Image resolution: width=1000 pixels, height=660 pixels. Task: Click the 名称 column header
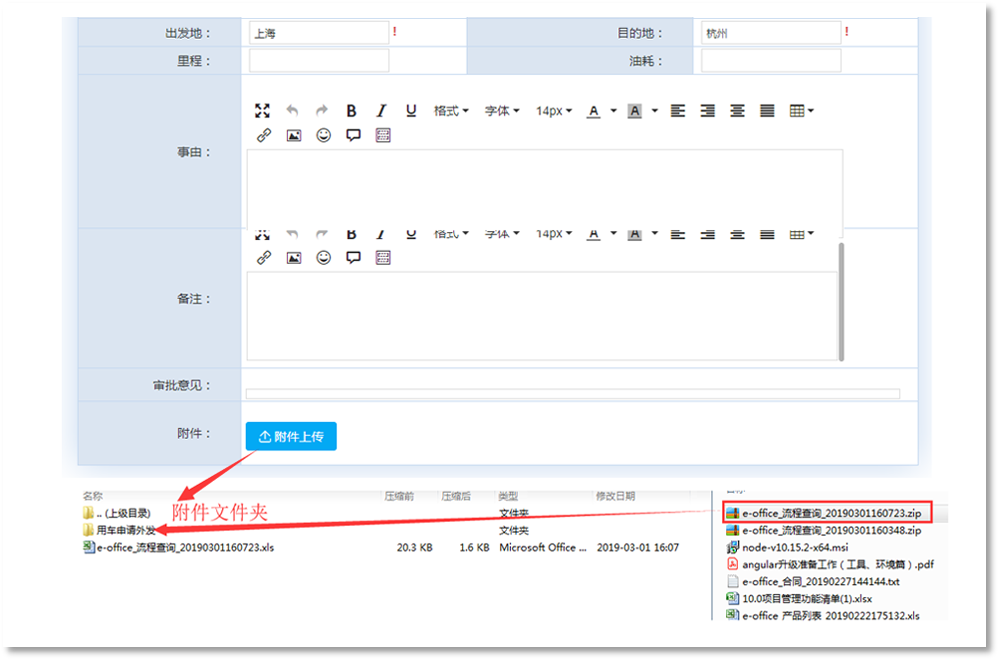click(92, 496)
